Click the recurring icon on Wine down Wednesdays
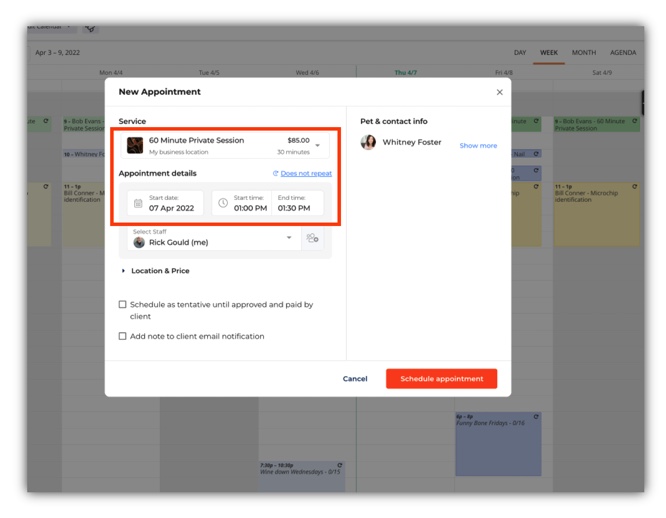 339,465
